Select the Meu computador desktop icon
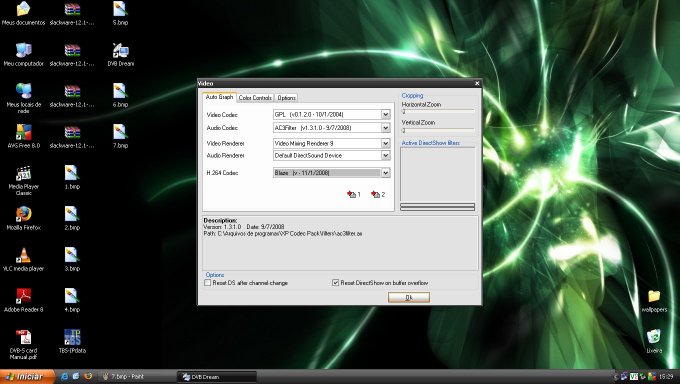 [23, 54]
